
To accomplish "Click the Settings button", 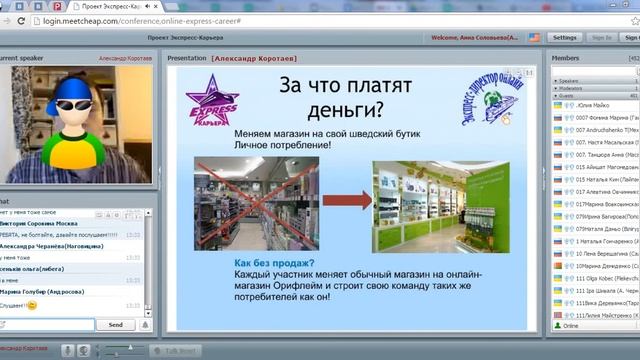I will point(564,38).
